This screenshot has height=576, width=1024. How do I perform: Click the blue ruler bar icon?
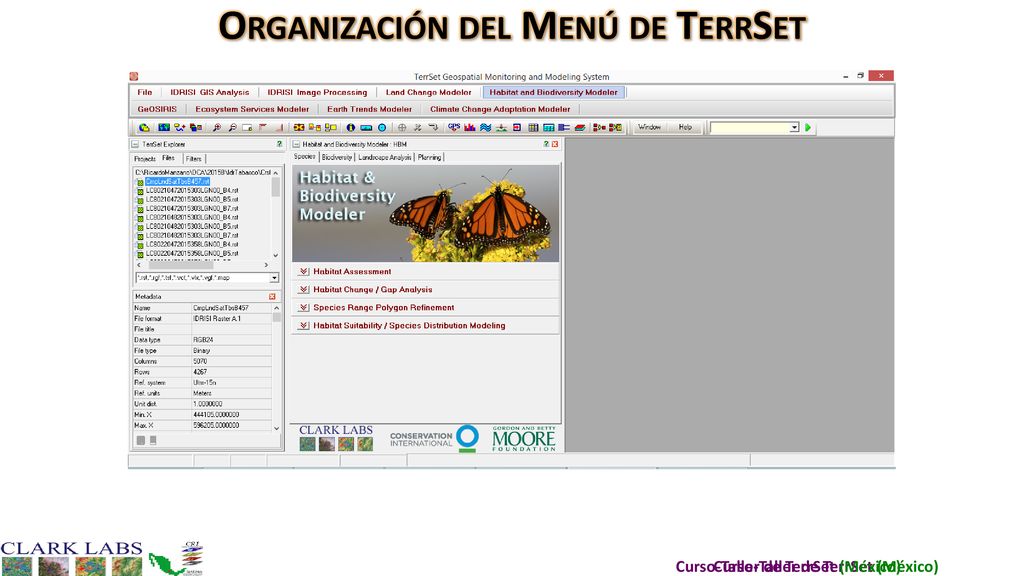pos(366,127)
